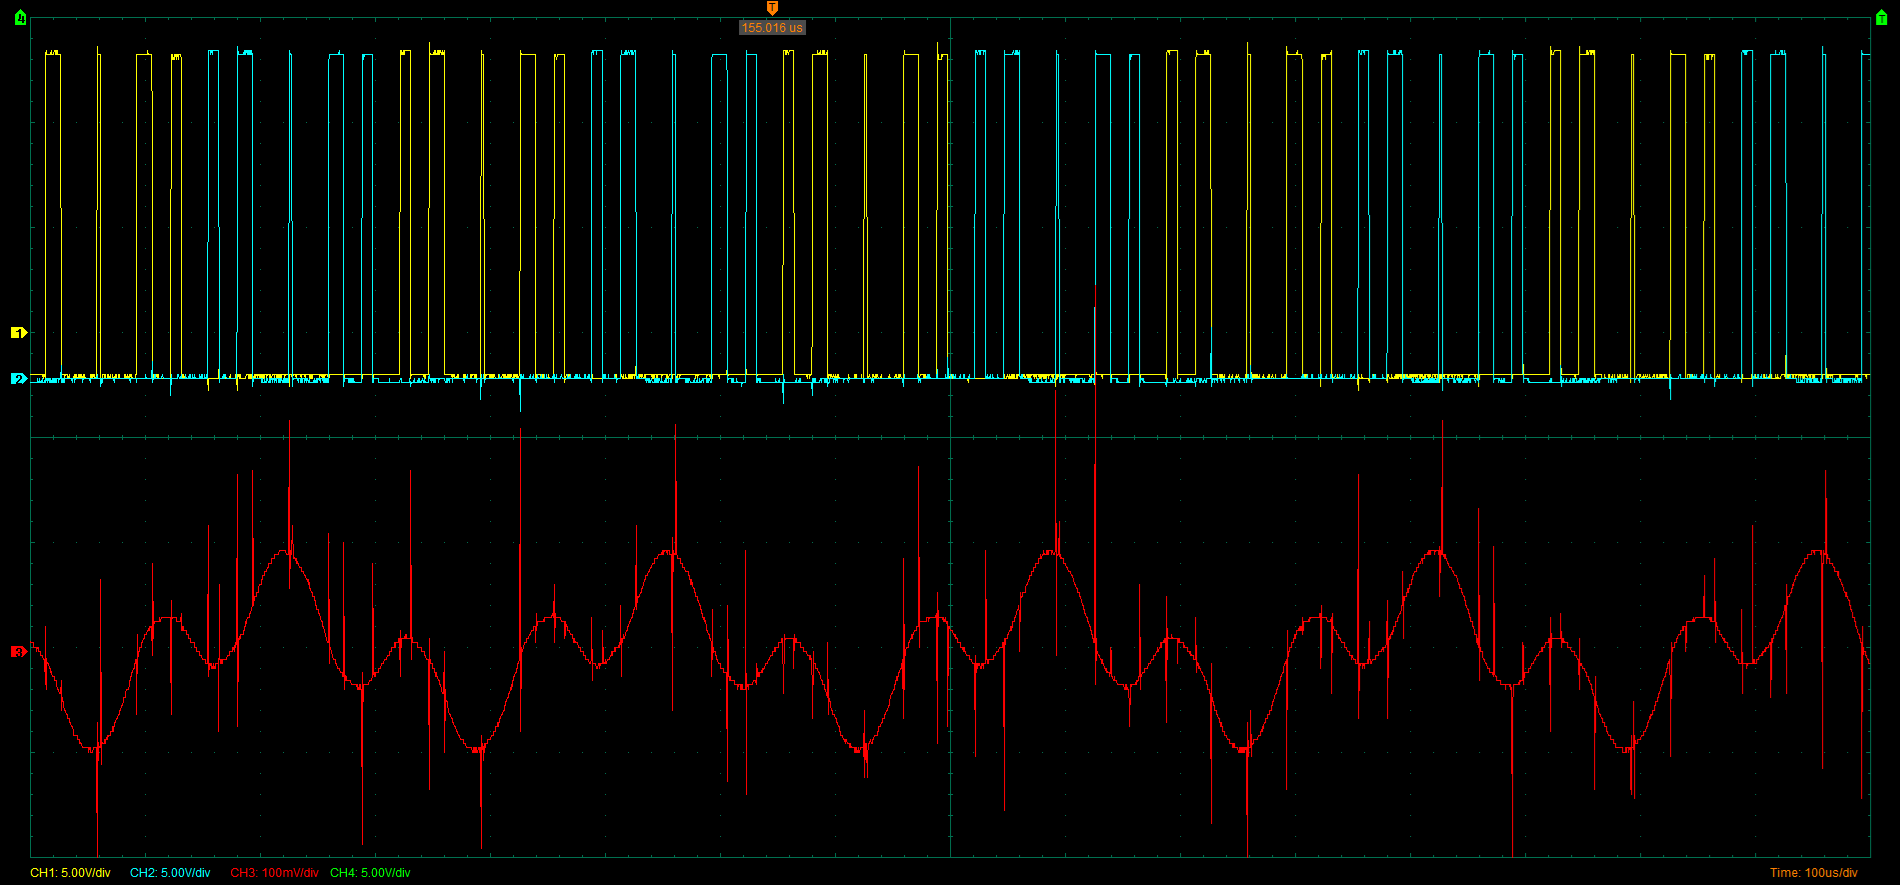Click the green trigger level marker T

pyautogui.click(x=1881, y=19)
